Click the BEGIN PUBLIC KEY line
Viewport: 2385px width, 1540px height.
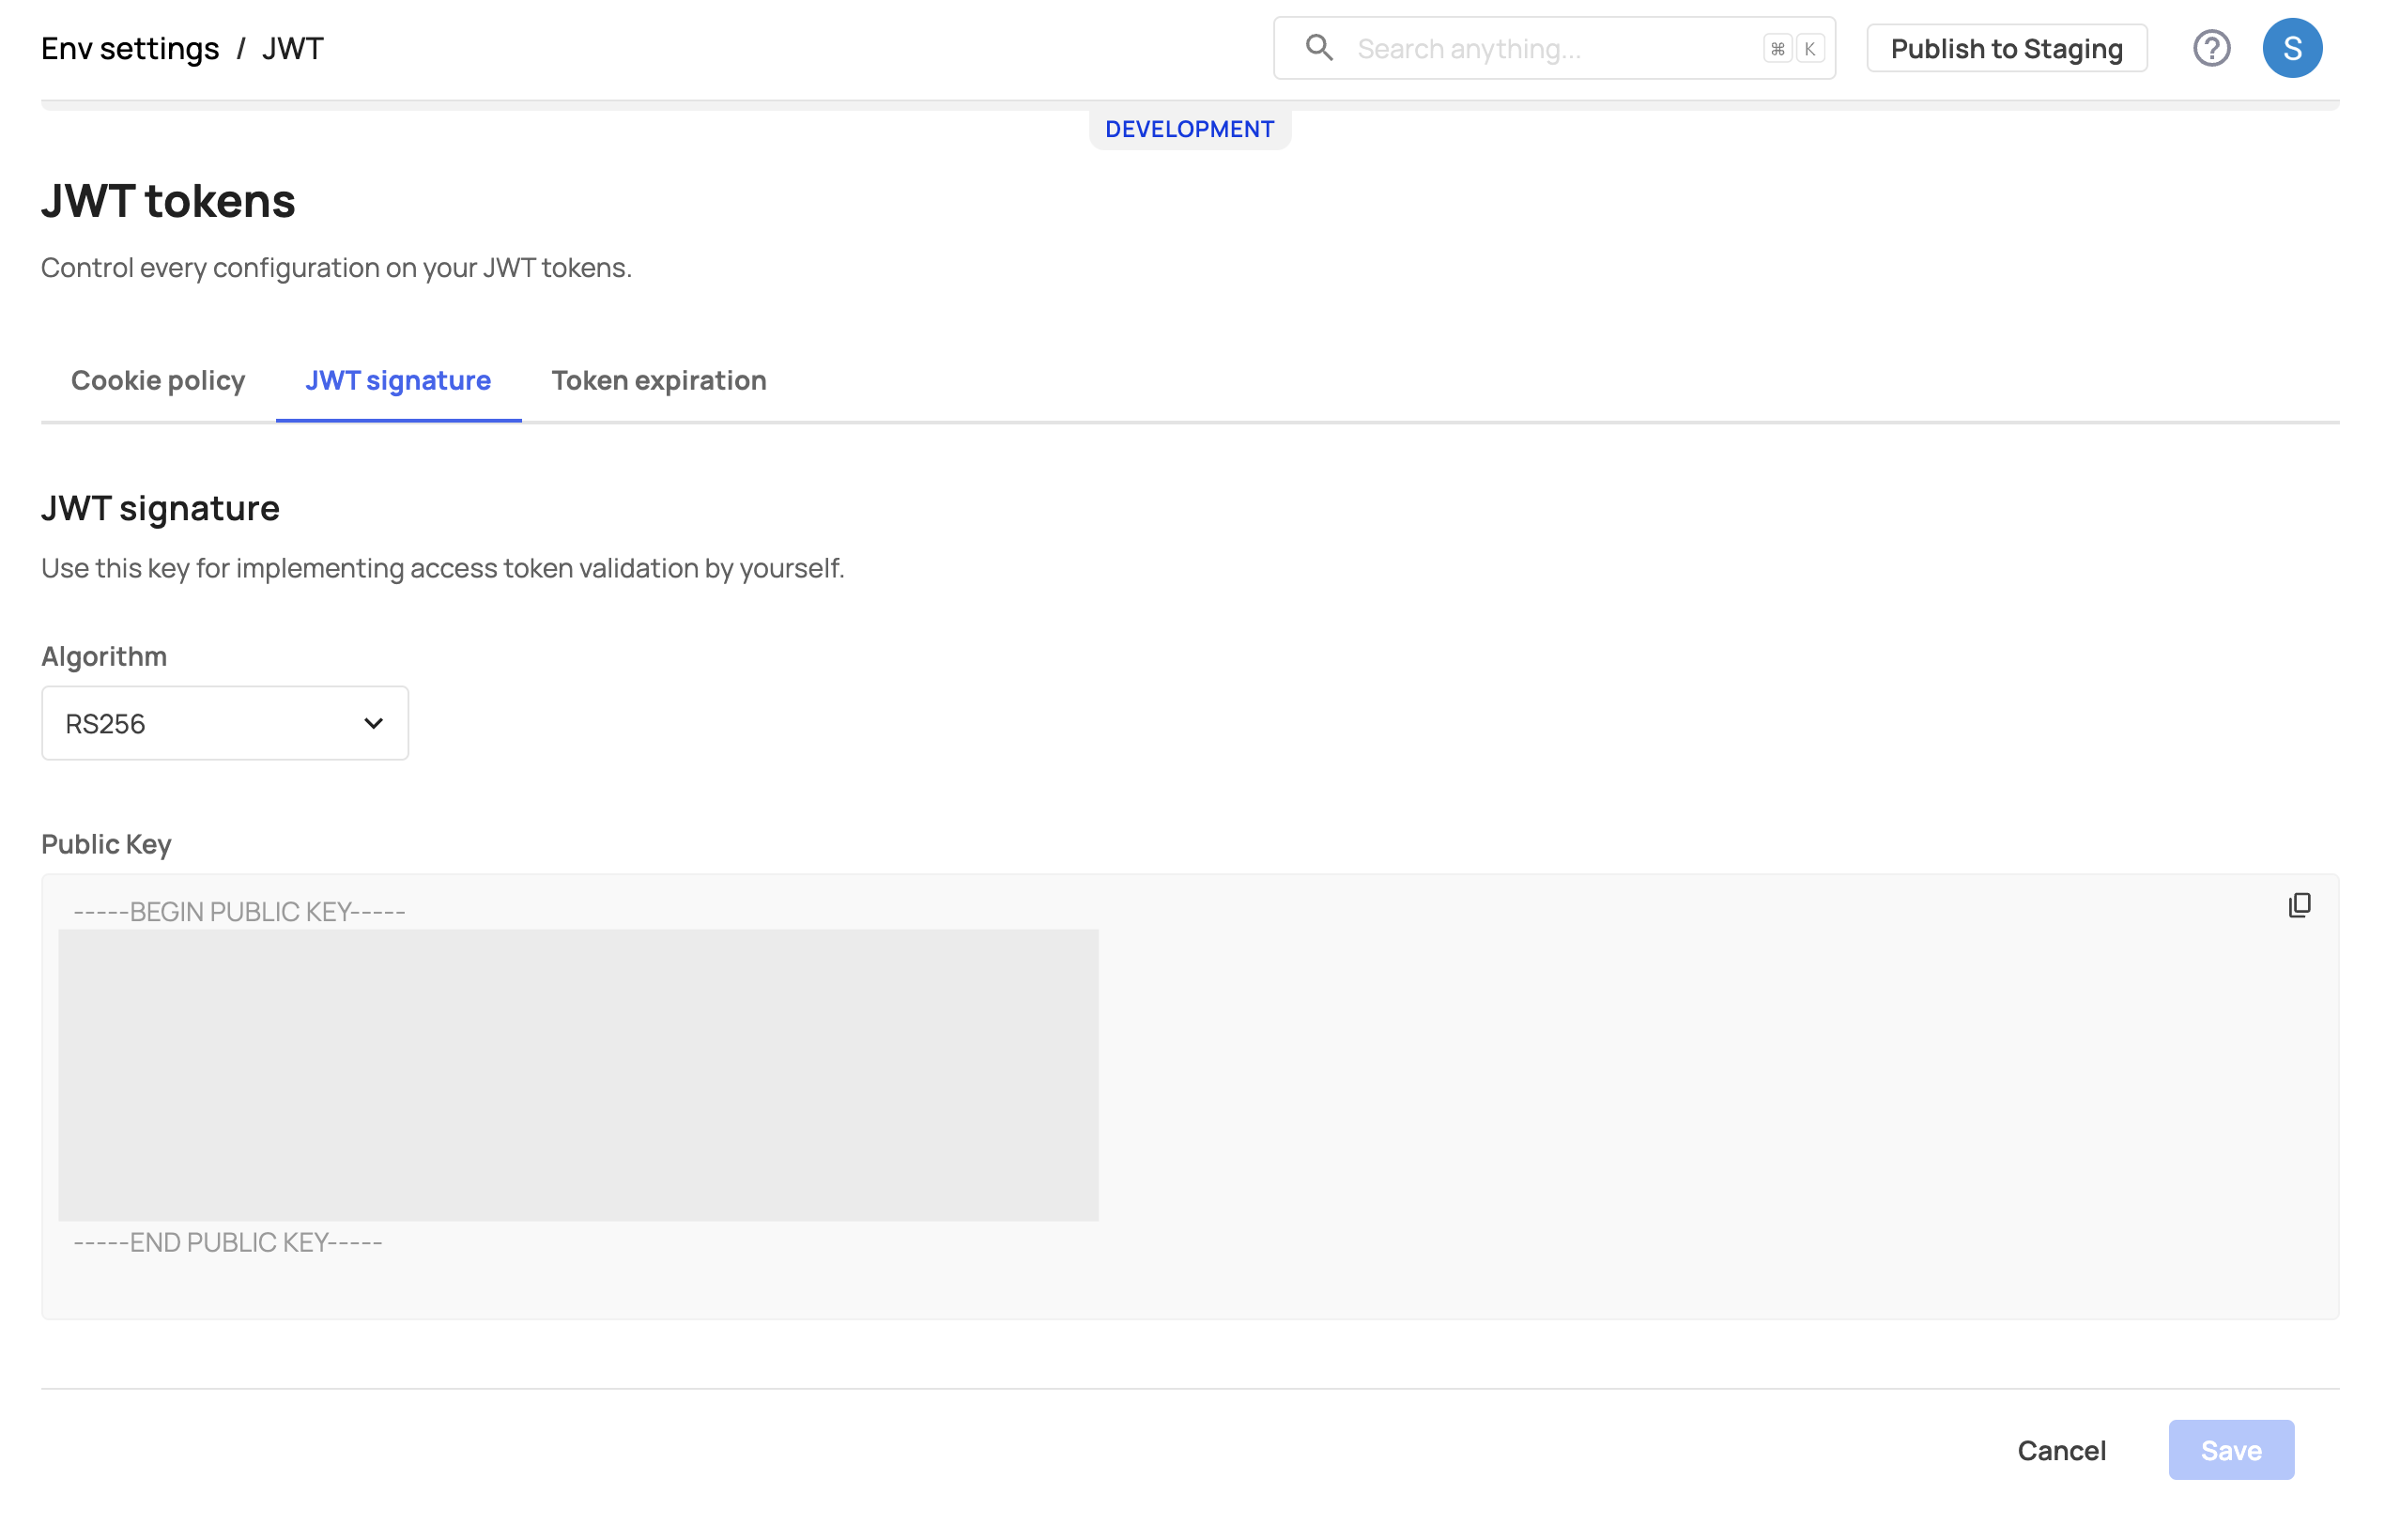[239, 912]
